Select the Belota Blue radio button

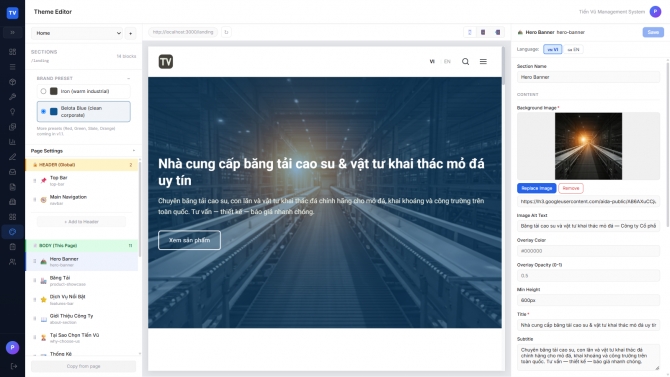point(43,112)
